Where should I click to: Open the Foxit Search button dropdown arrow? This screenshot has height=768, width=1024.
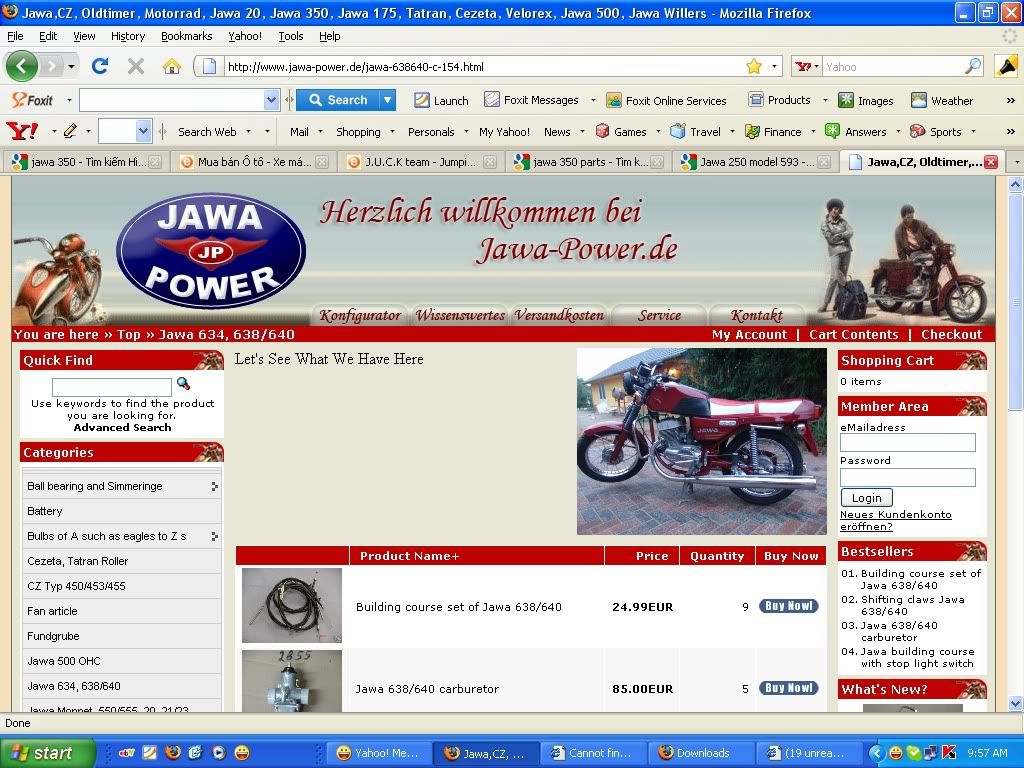pyautogui.click(x=388, y=100)
